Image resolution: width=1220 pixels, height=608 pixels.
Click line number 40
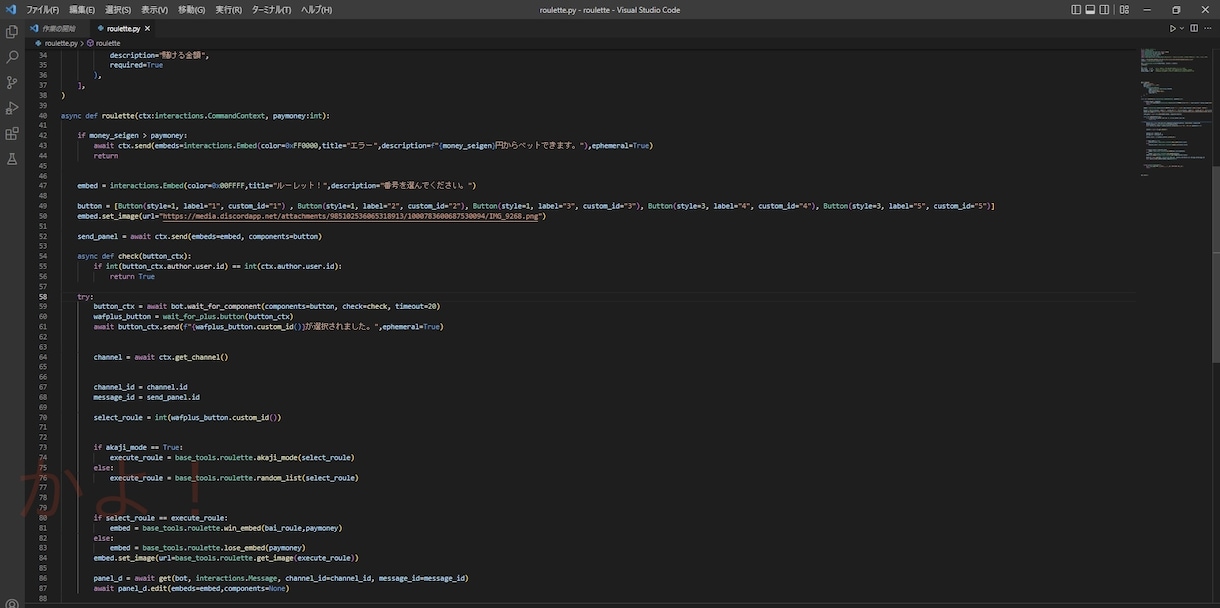43,115
